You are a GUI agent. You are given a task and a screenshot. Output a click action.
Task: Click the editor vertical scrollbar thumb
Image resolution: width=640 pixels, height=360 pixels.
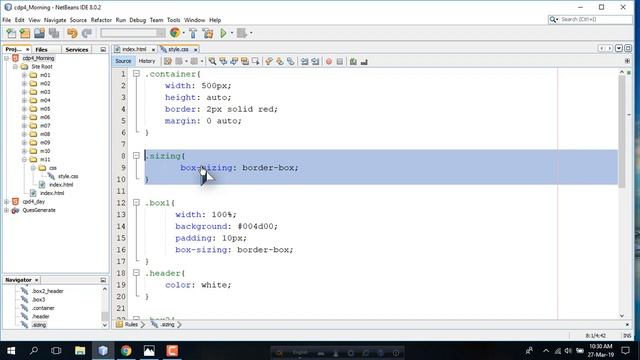coord(622,131)
